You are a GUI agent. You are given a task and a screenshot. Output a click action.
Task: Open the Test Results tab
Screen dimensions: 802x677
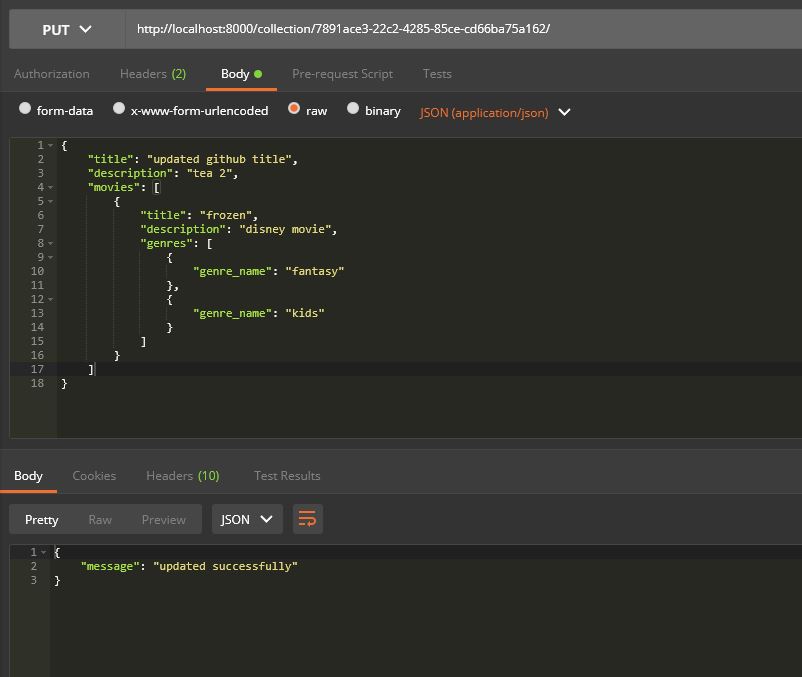pyautogui.click(x=287, y=476)
